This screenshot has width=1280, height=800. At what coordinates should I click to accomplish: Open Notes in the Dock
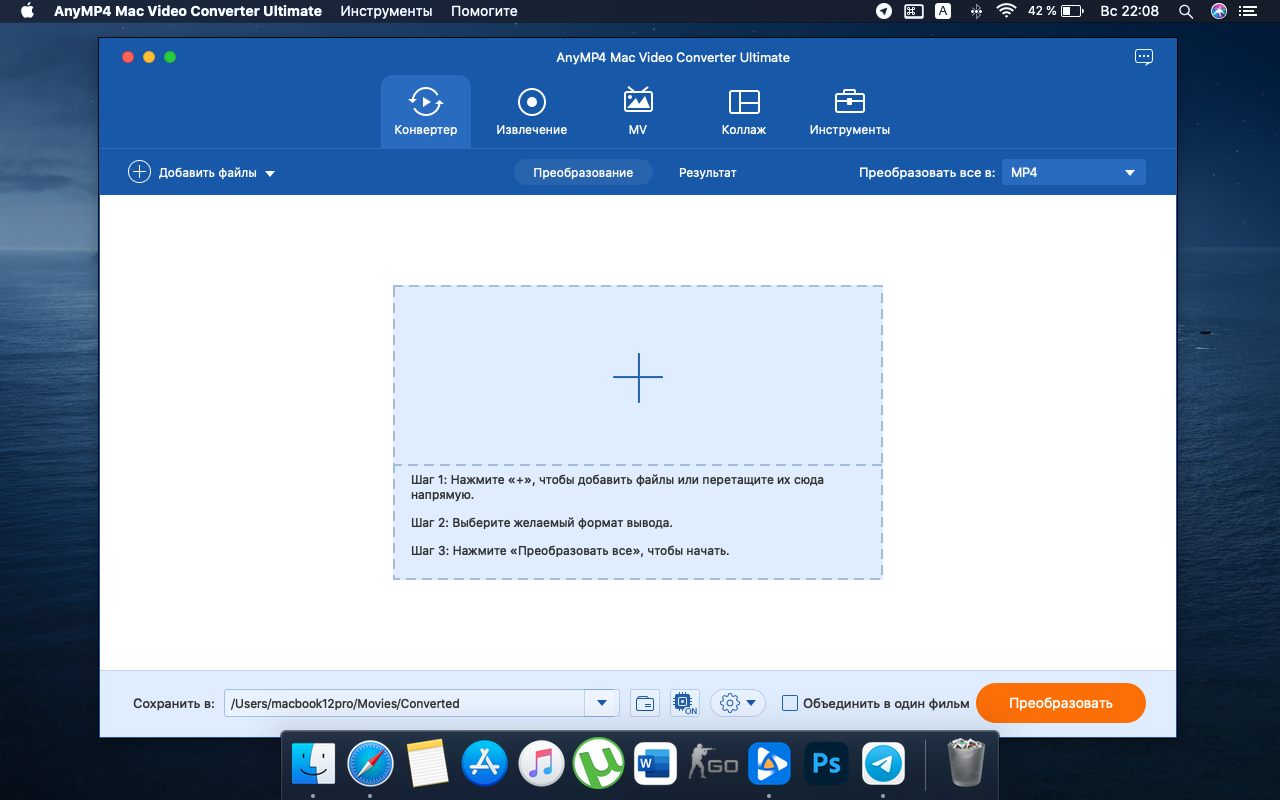tap(427, 765)
